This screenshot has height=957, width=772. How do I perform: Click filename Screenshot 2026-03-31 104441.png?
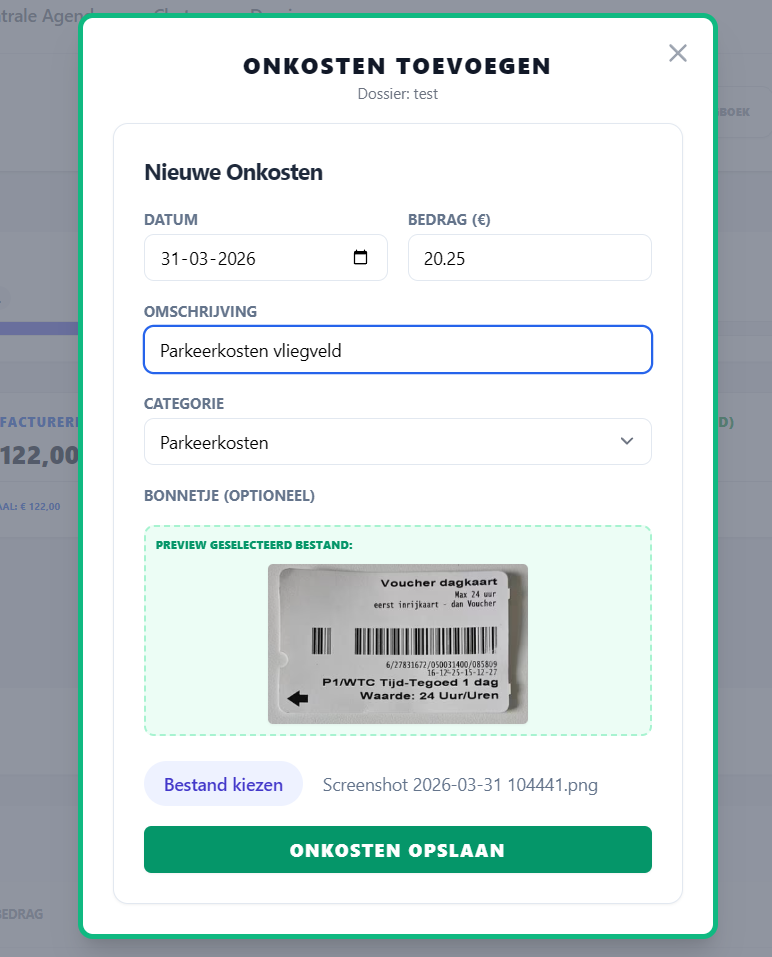point(460,785)
